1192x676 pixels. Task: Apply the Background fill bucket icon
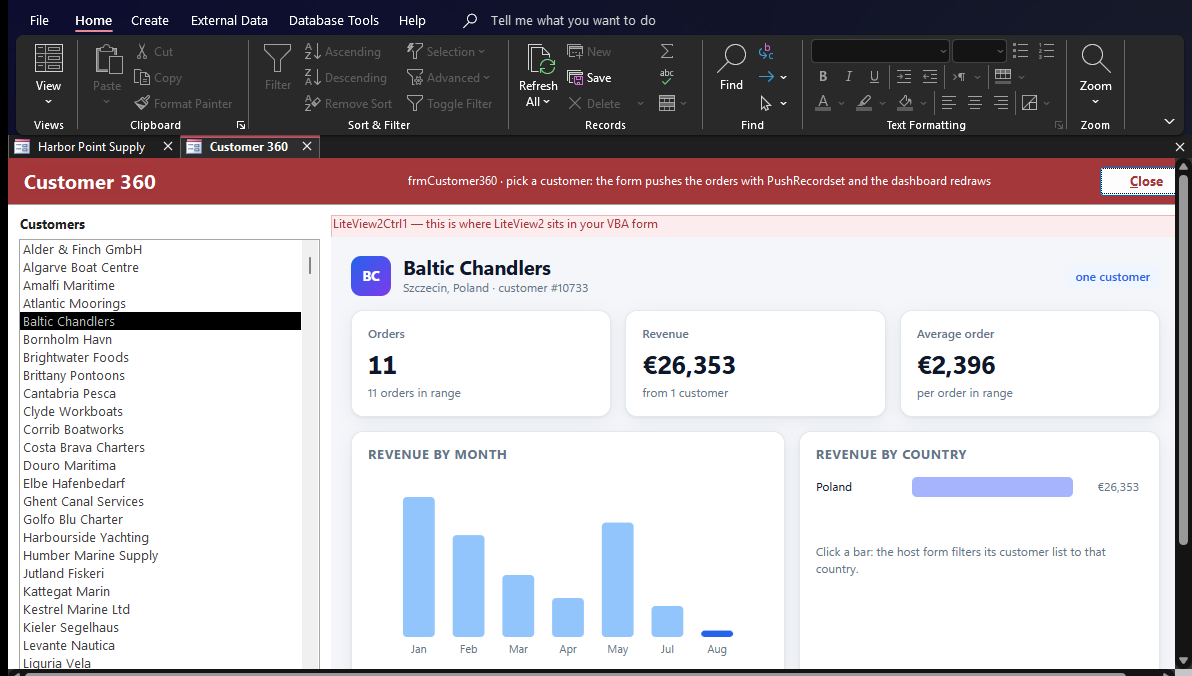tap(905, 102)
